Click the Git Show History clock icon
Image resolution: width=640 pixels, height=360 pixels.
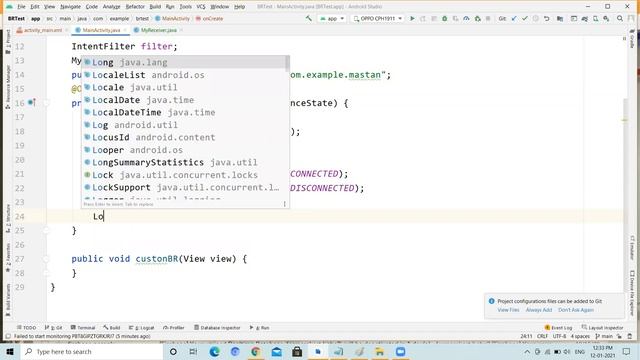pyautogui.click(x=536, y=18)
